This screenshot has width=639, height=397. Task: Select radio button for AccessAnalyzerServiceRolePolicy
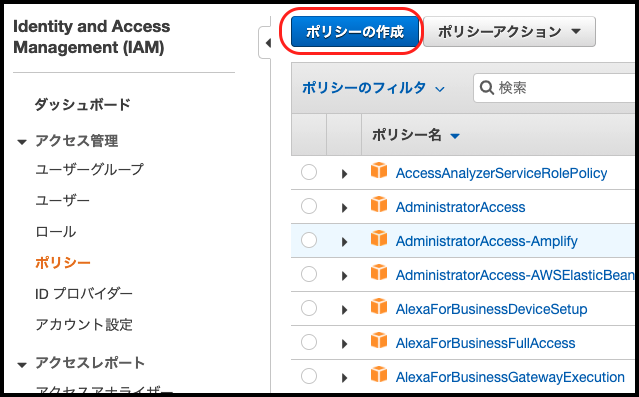pyautogui.click(x=309, y=172)
